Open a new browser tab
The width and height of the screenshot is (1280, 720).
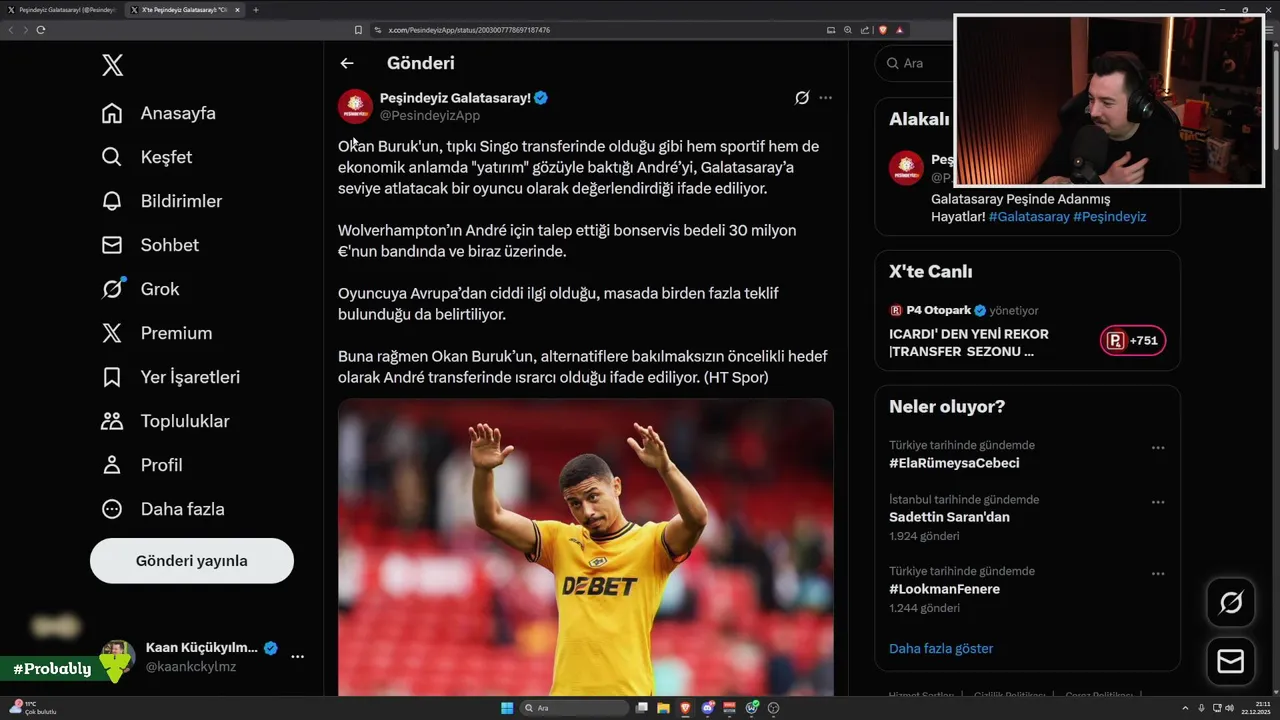[256, 10]
